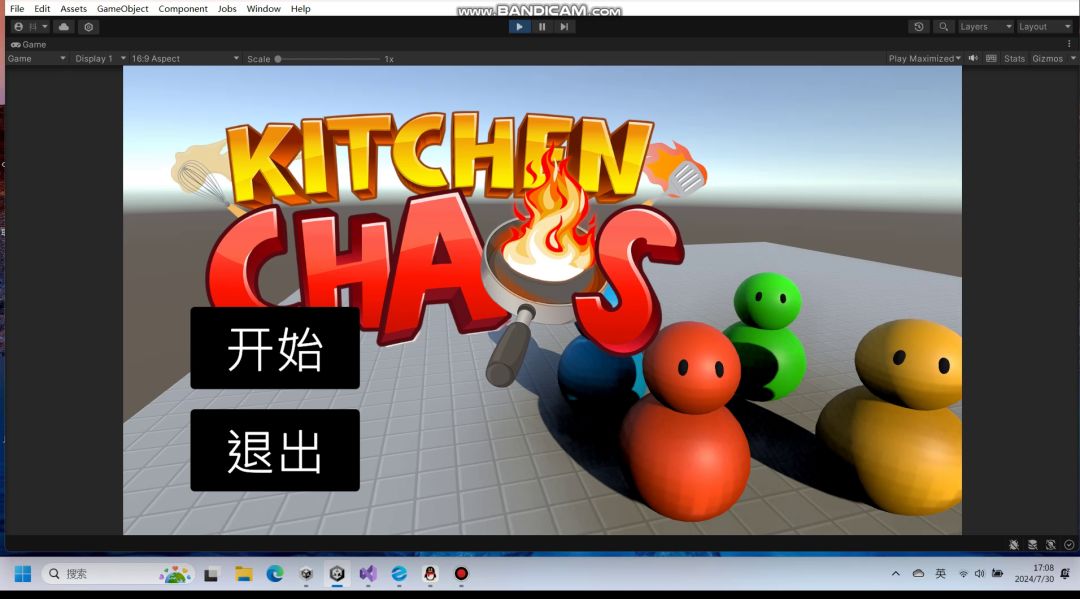The width and height of the screenshot is (1080, 599).
Task: Open the Game view mode dropdown
Action: (x=37, y=59)
